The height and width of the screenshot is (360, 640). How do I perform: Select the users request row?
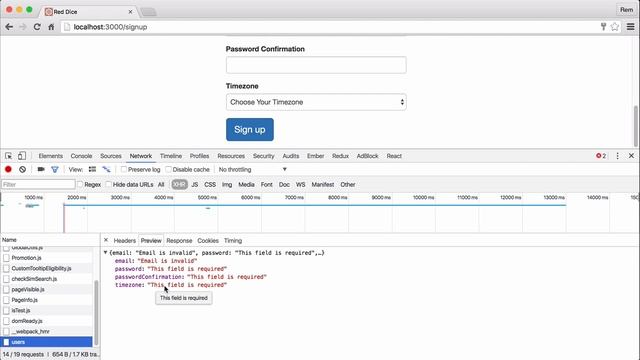coord(46,342)
